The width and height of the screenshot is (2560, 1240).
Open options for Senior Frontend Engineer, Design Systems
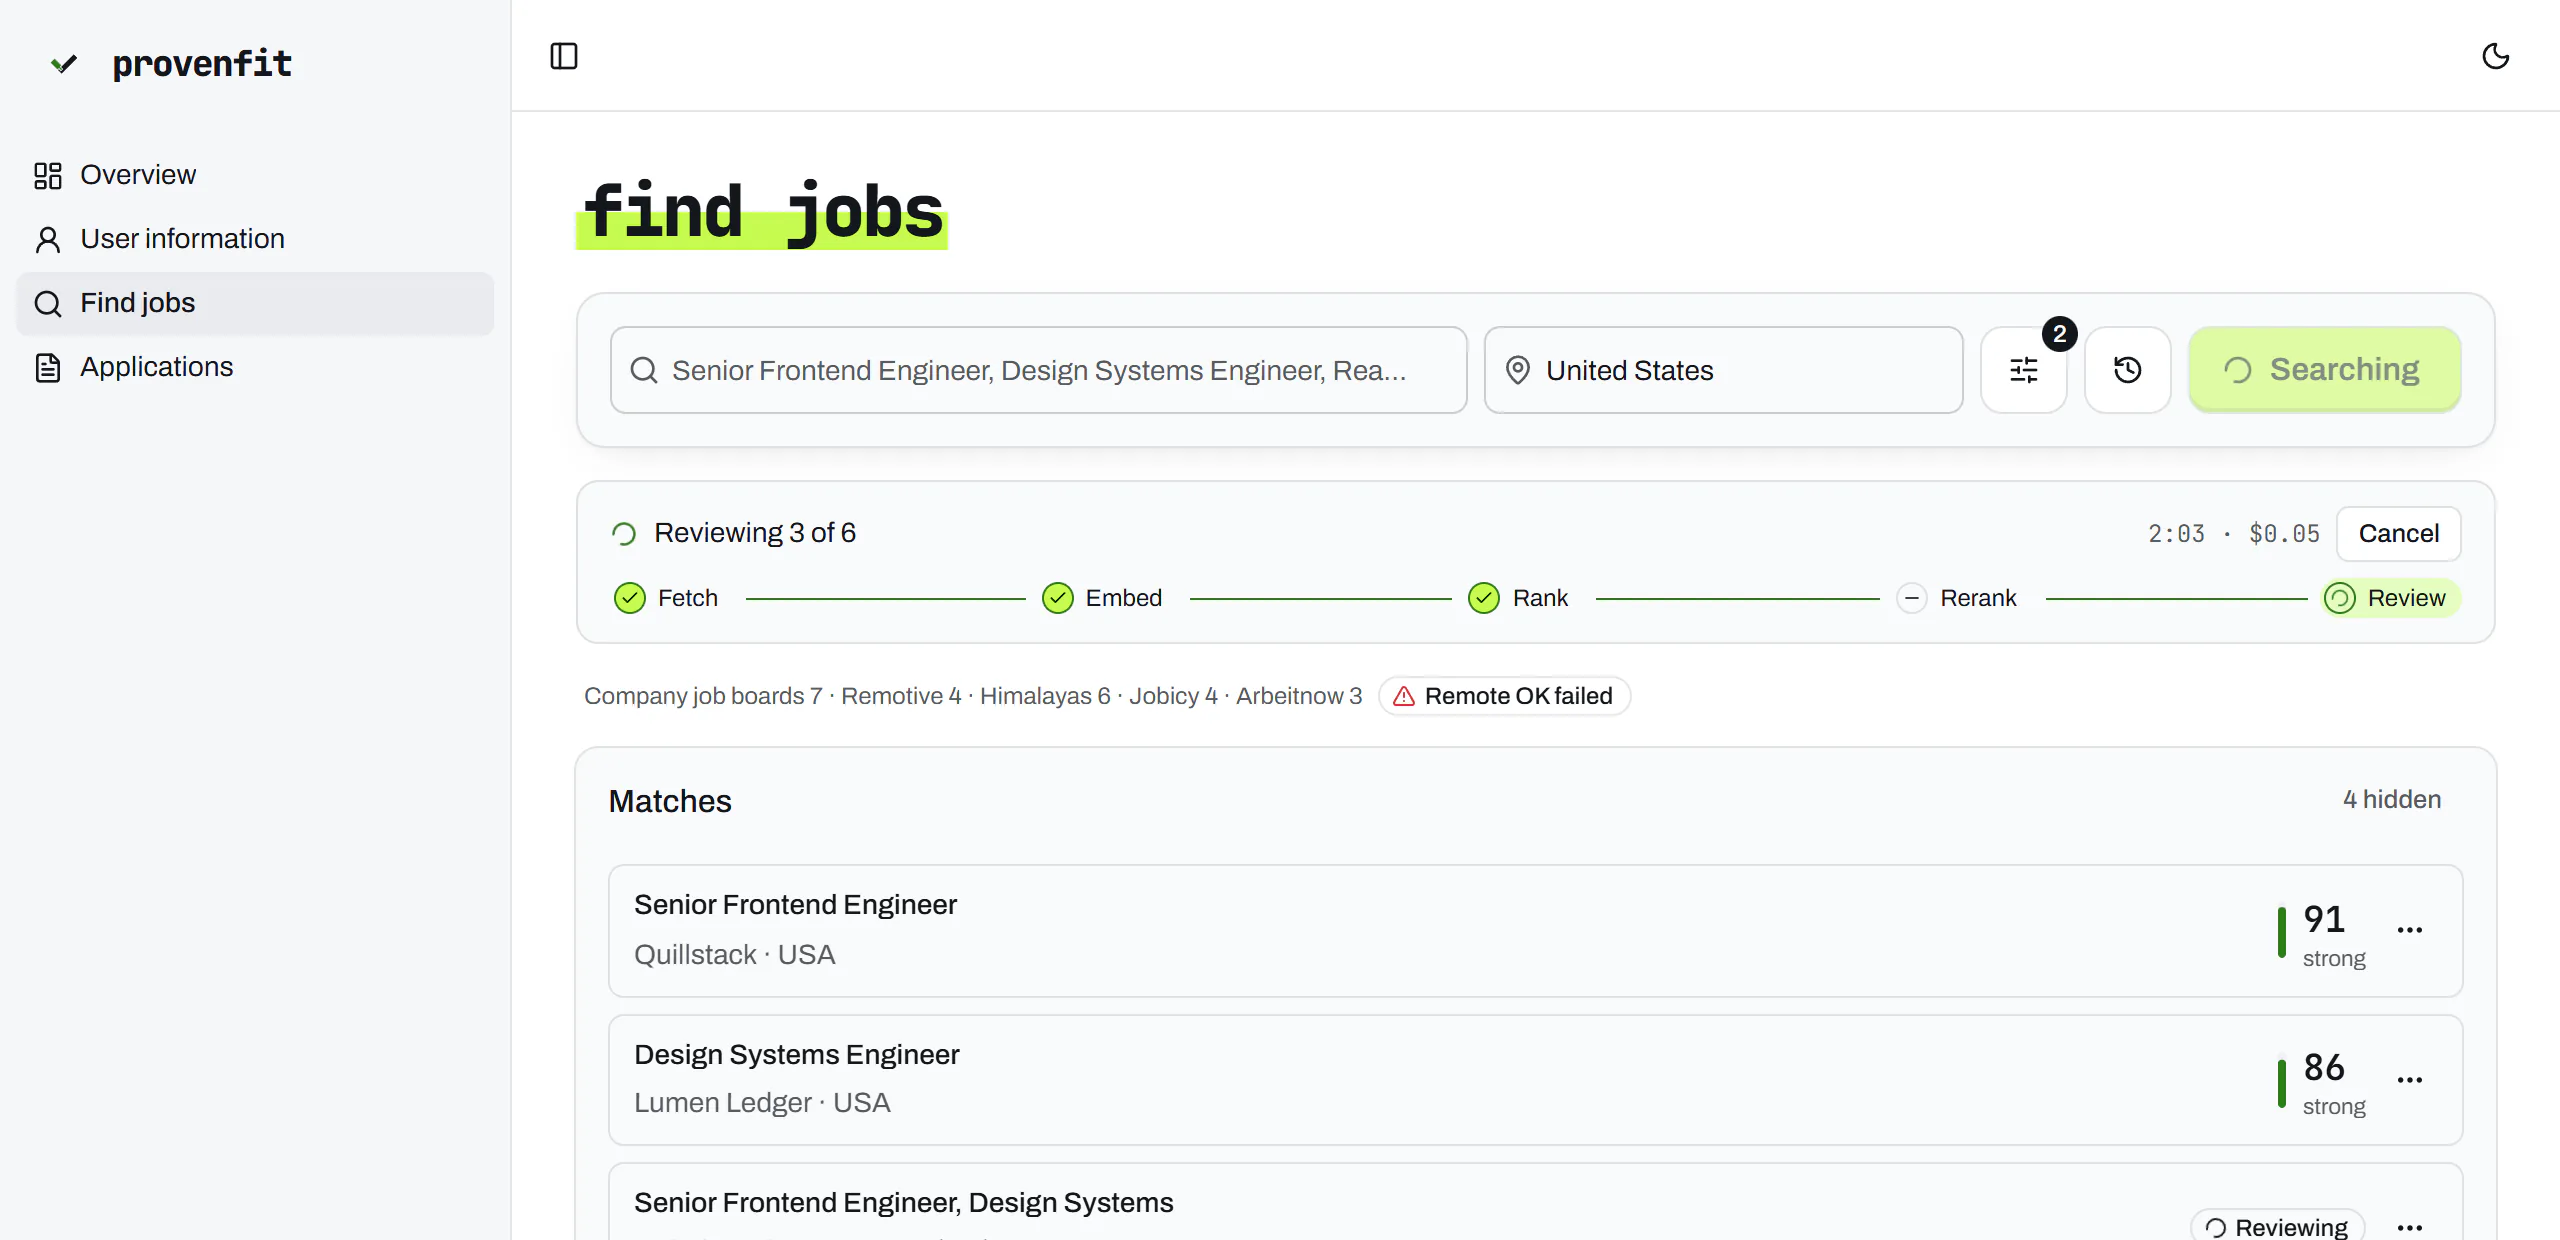point(2410,1227)
